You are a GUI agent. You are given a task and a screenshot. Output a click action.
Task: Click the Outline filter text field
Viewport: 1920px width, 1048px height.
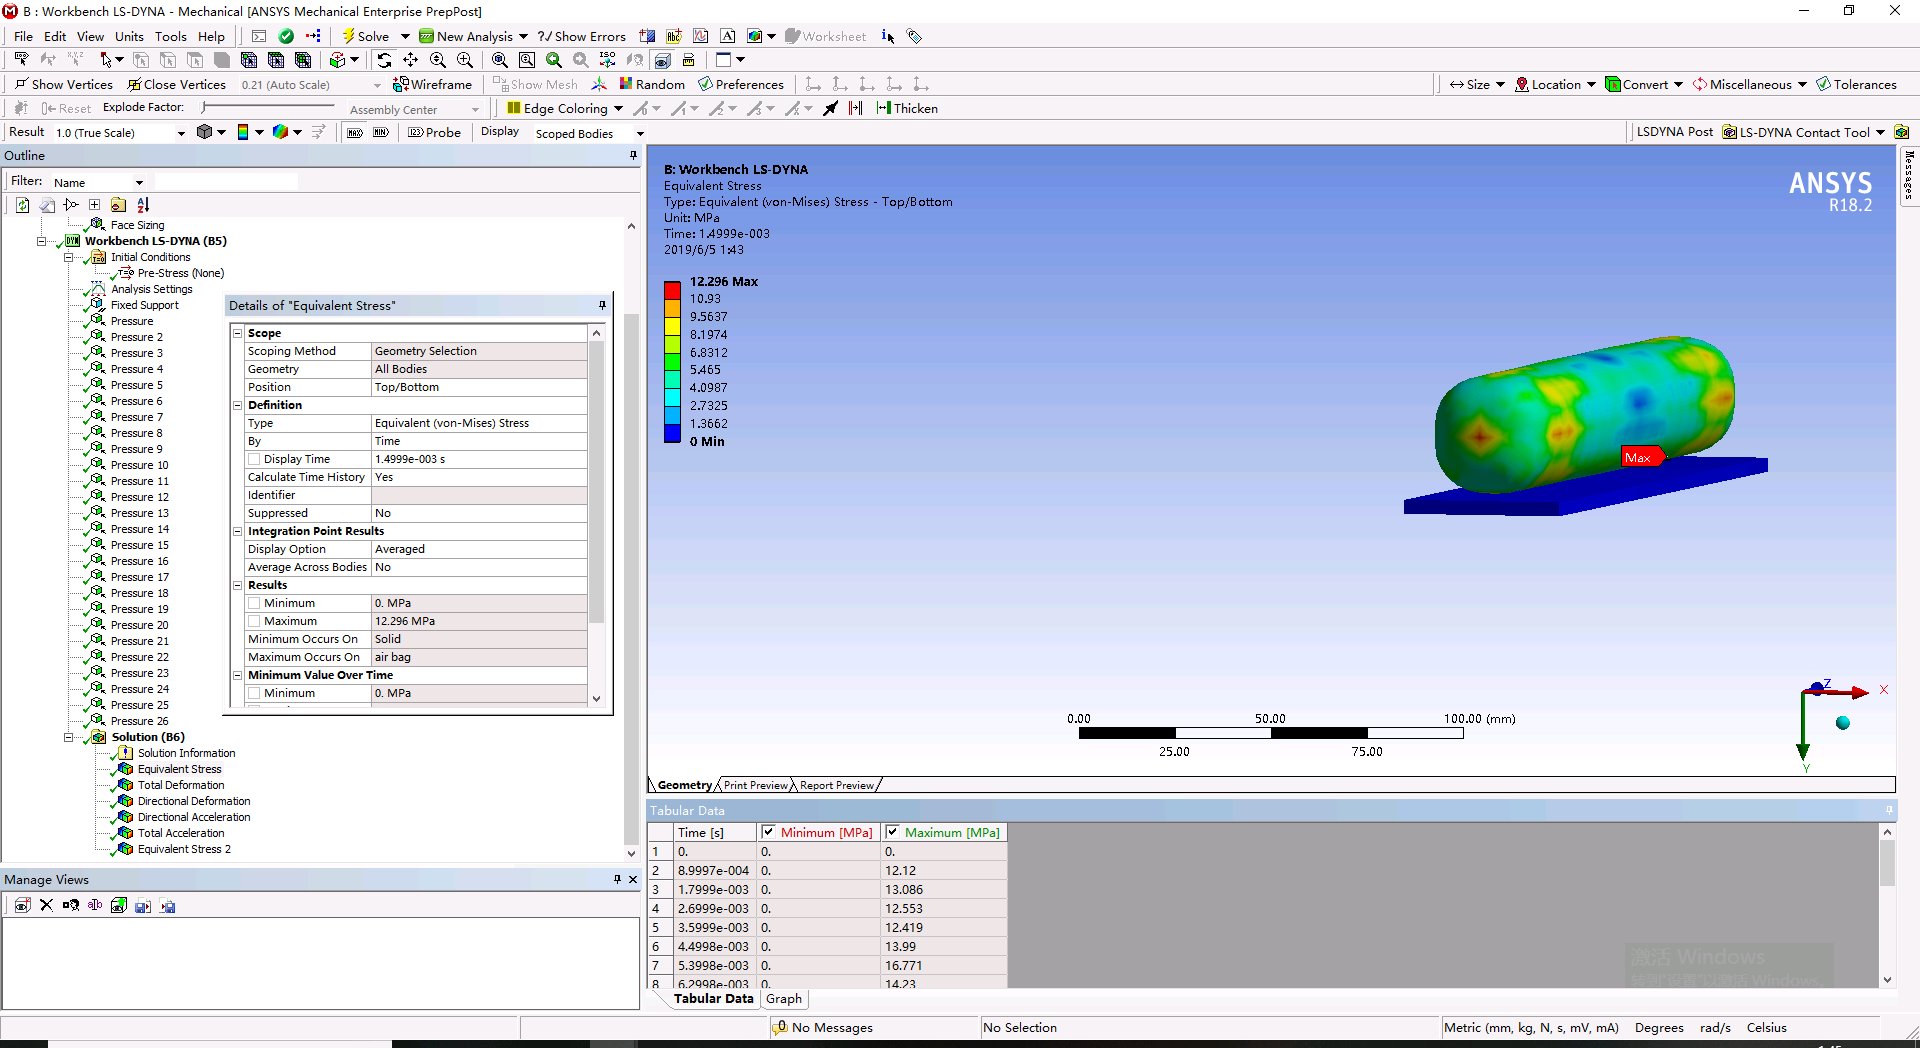[x=226, y=182]
